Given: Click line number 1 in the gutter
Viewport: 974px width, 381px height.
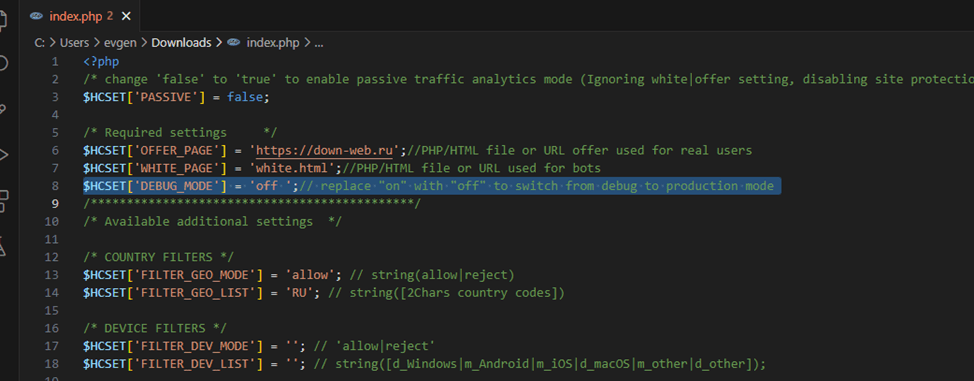Looking at the screenshot, I should (x=55, y=62).
